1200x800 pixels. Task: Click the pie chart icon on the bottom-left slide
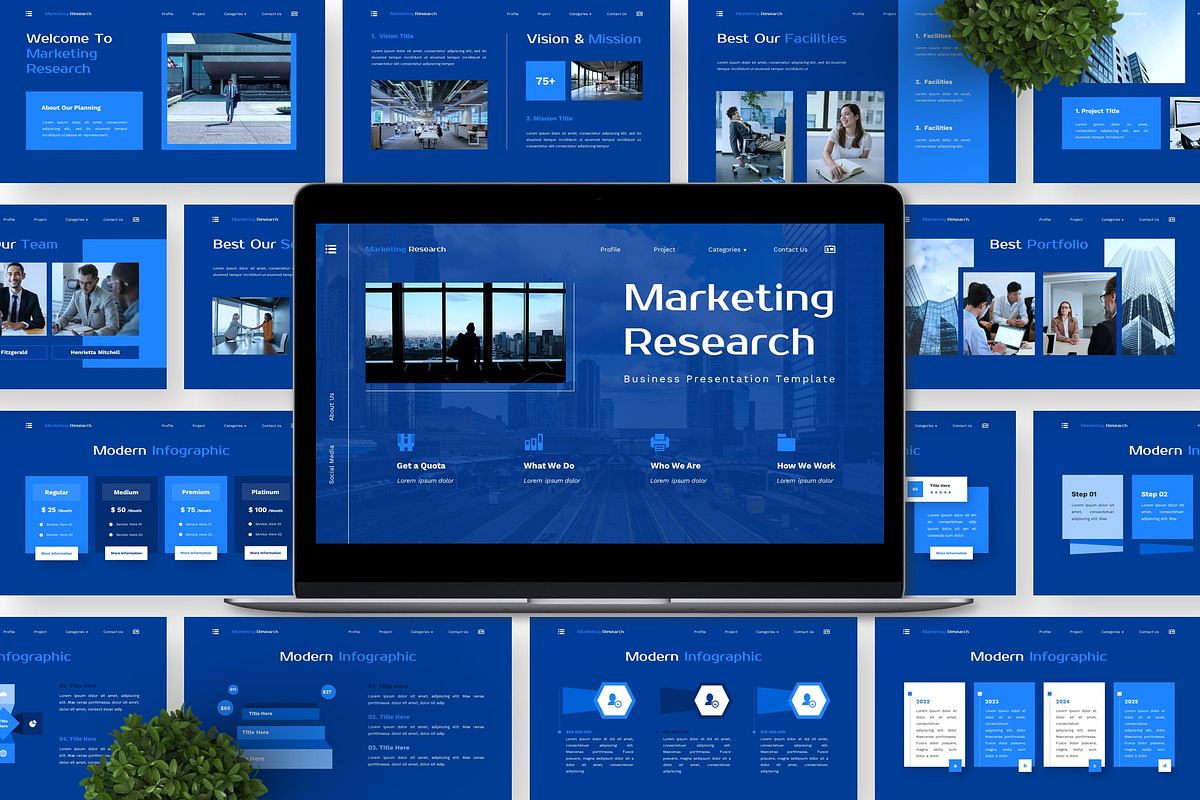tap(32, 722)
